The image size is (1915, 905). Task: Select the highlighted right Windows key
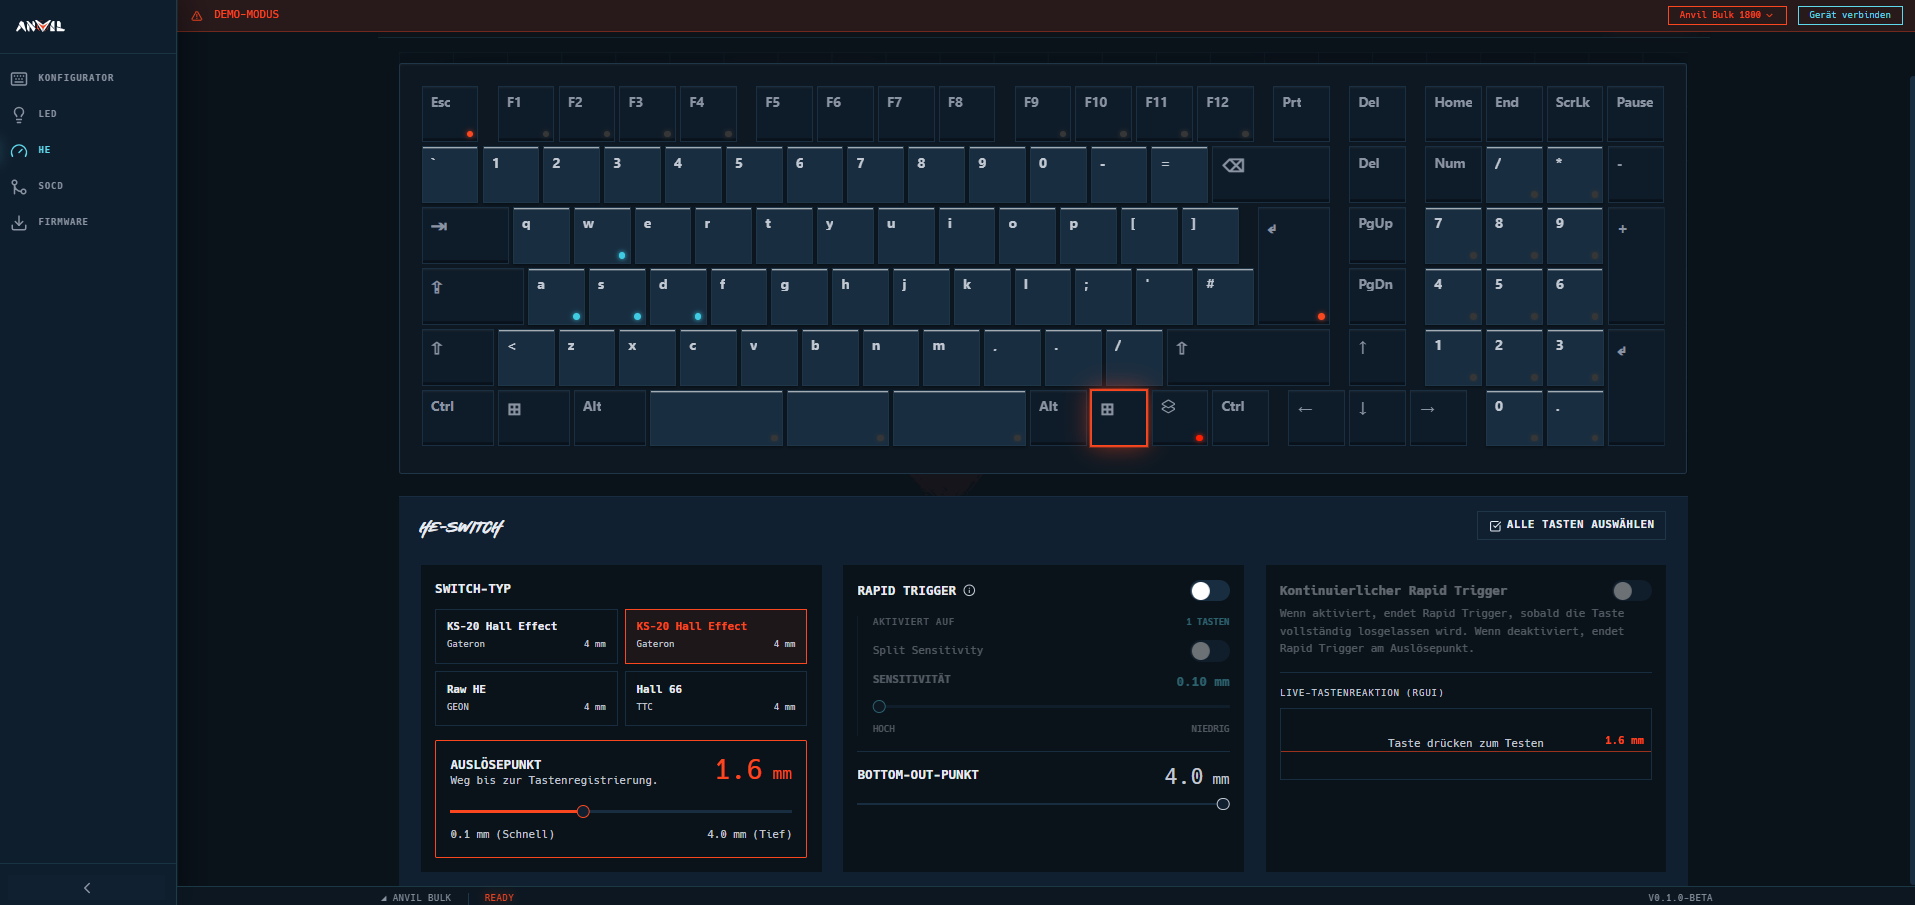point(1118,418)
